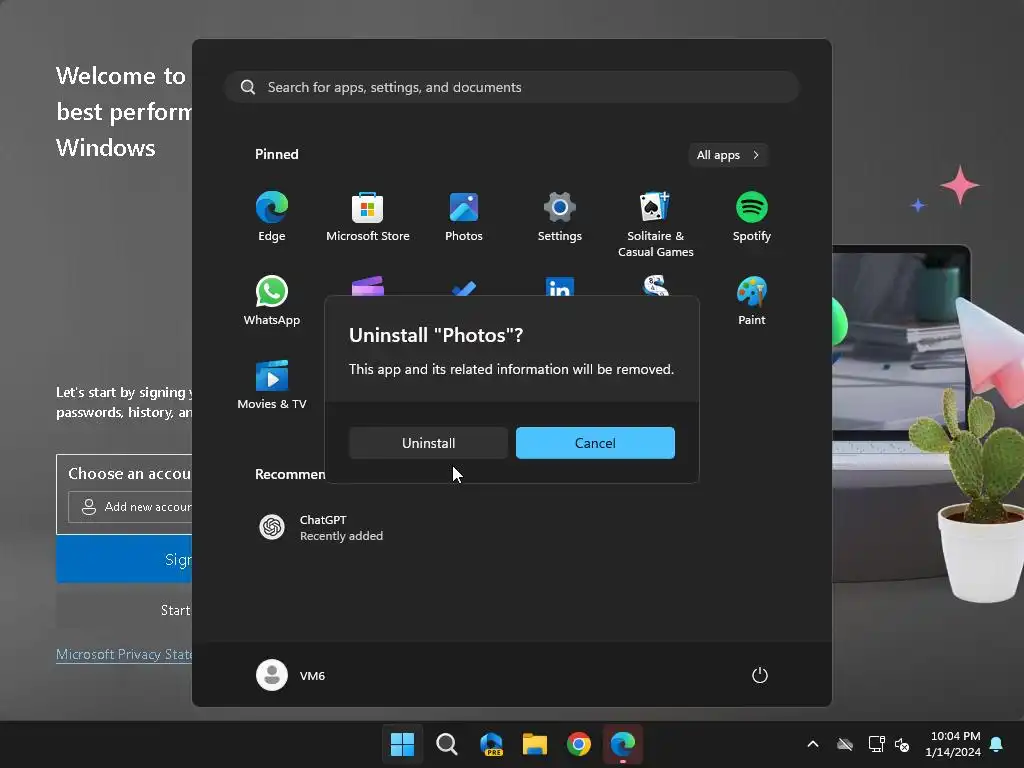Open Outlook PRE icon on taskbar
The height and width of the screenshot is (768, 1024).
click(x=491, y=744)
